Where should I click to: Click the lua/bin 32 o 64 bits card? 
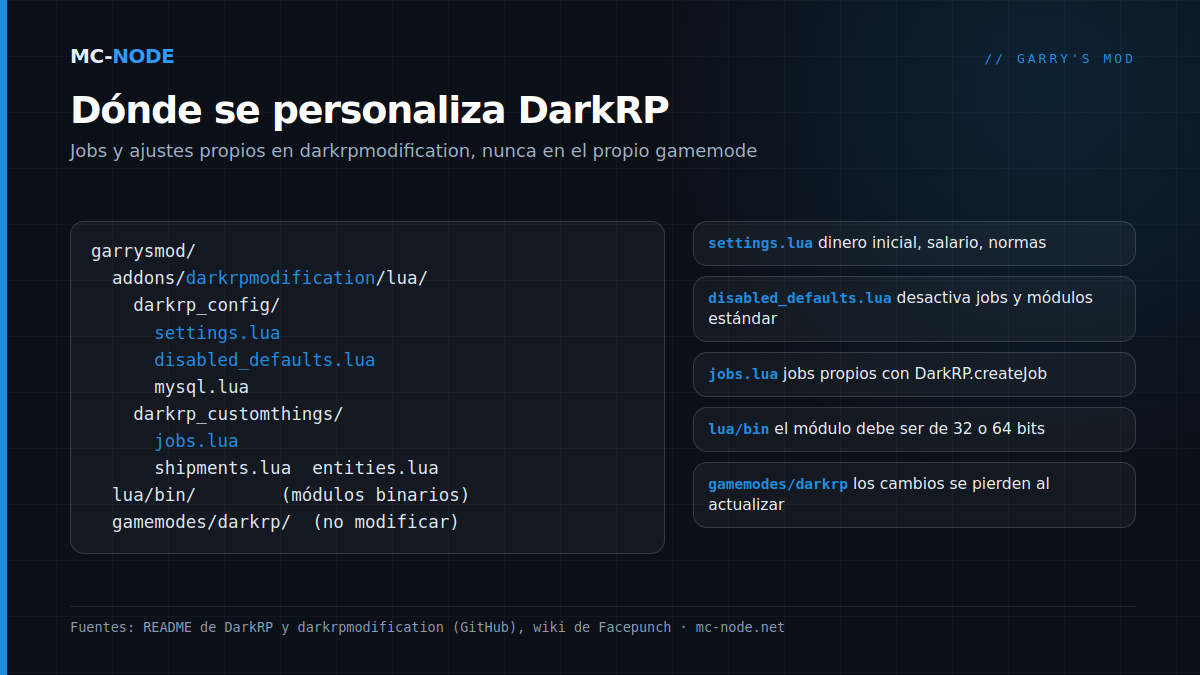(914, 429)
